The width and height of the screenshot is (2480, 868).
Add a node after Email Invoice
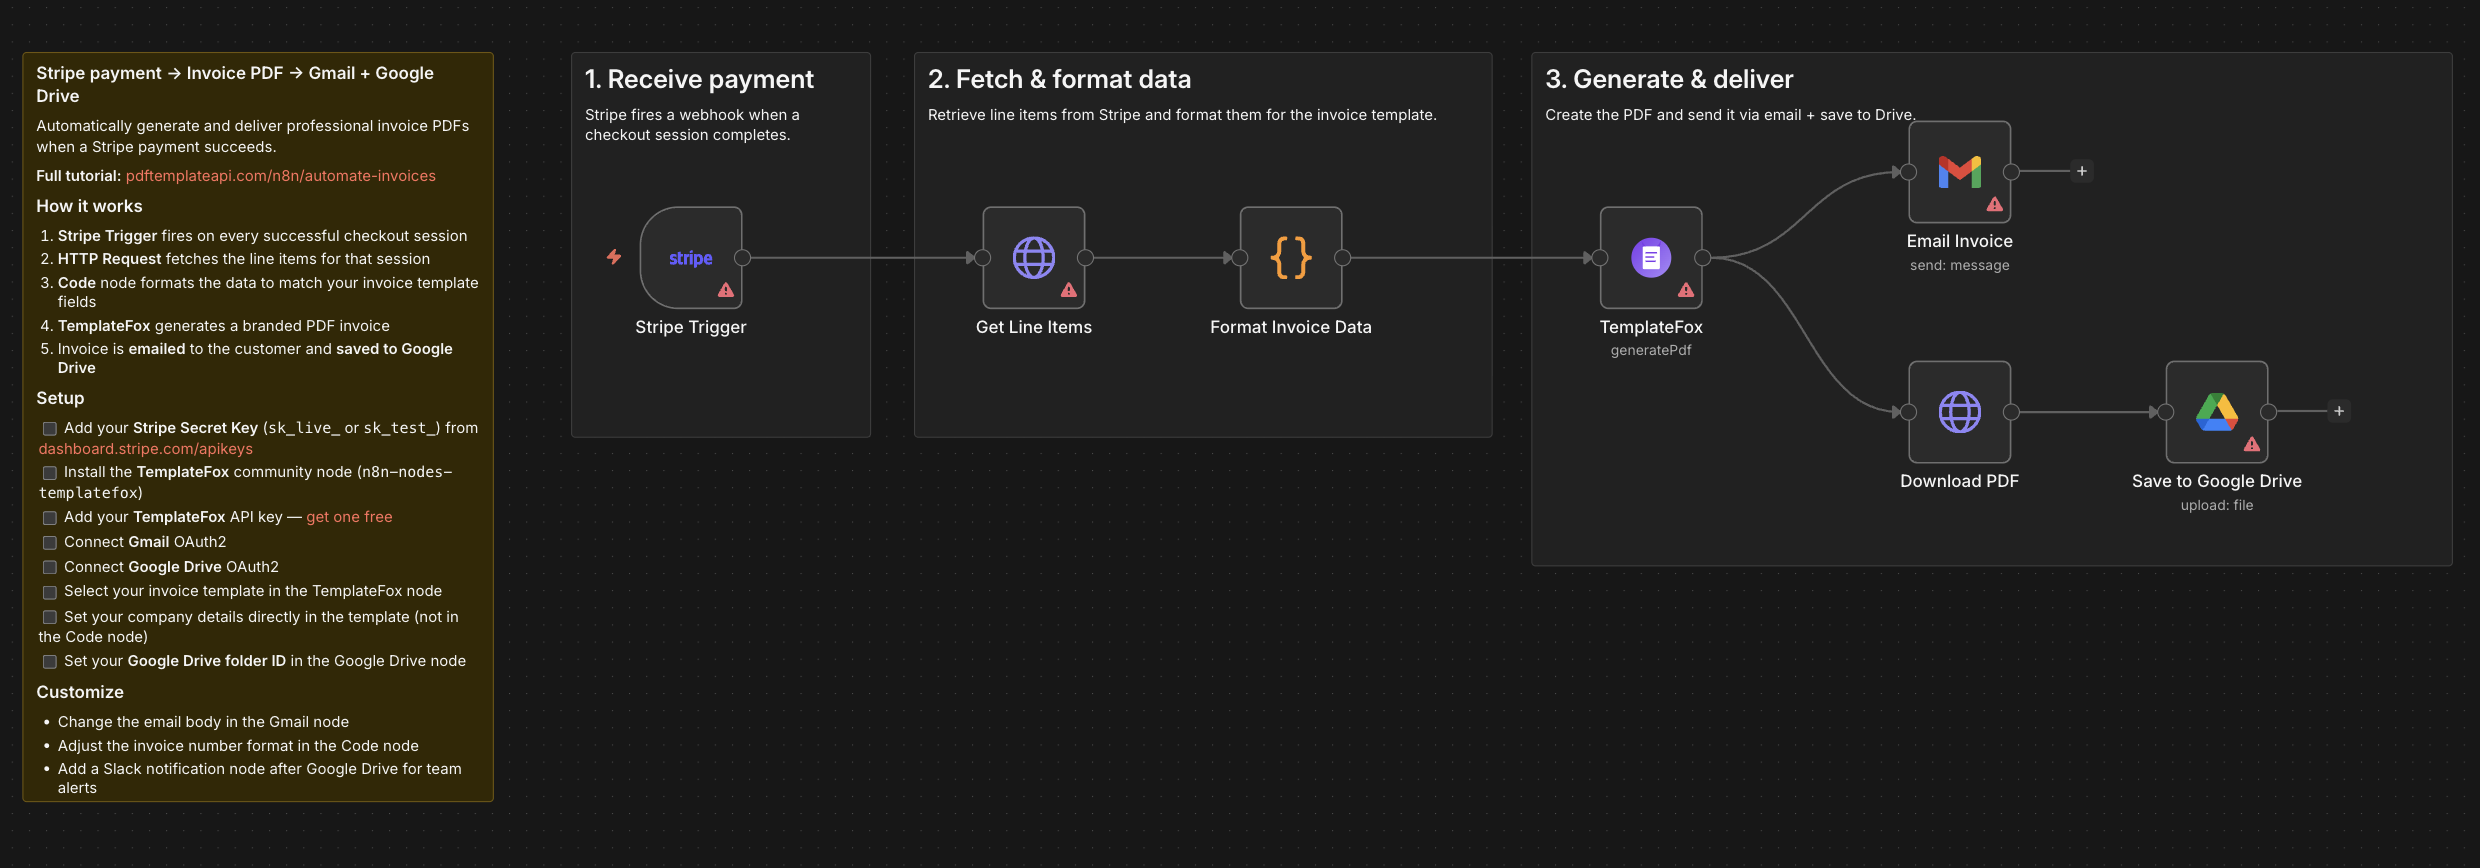tap(2082, 171)
